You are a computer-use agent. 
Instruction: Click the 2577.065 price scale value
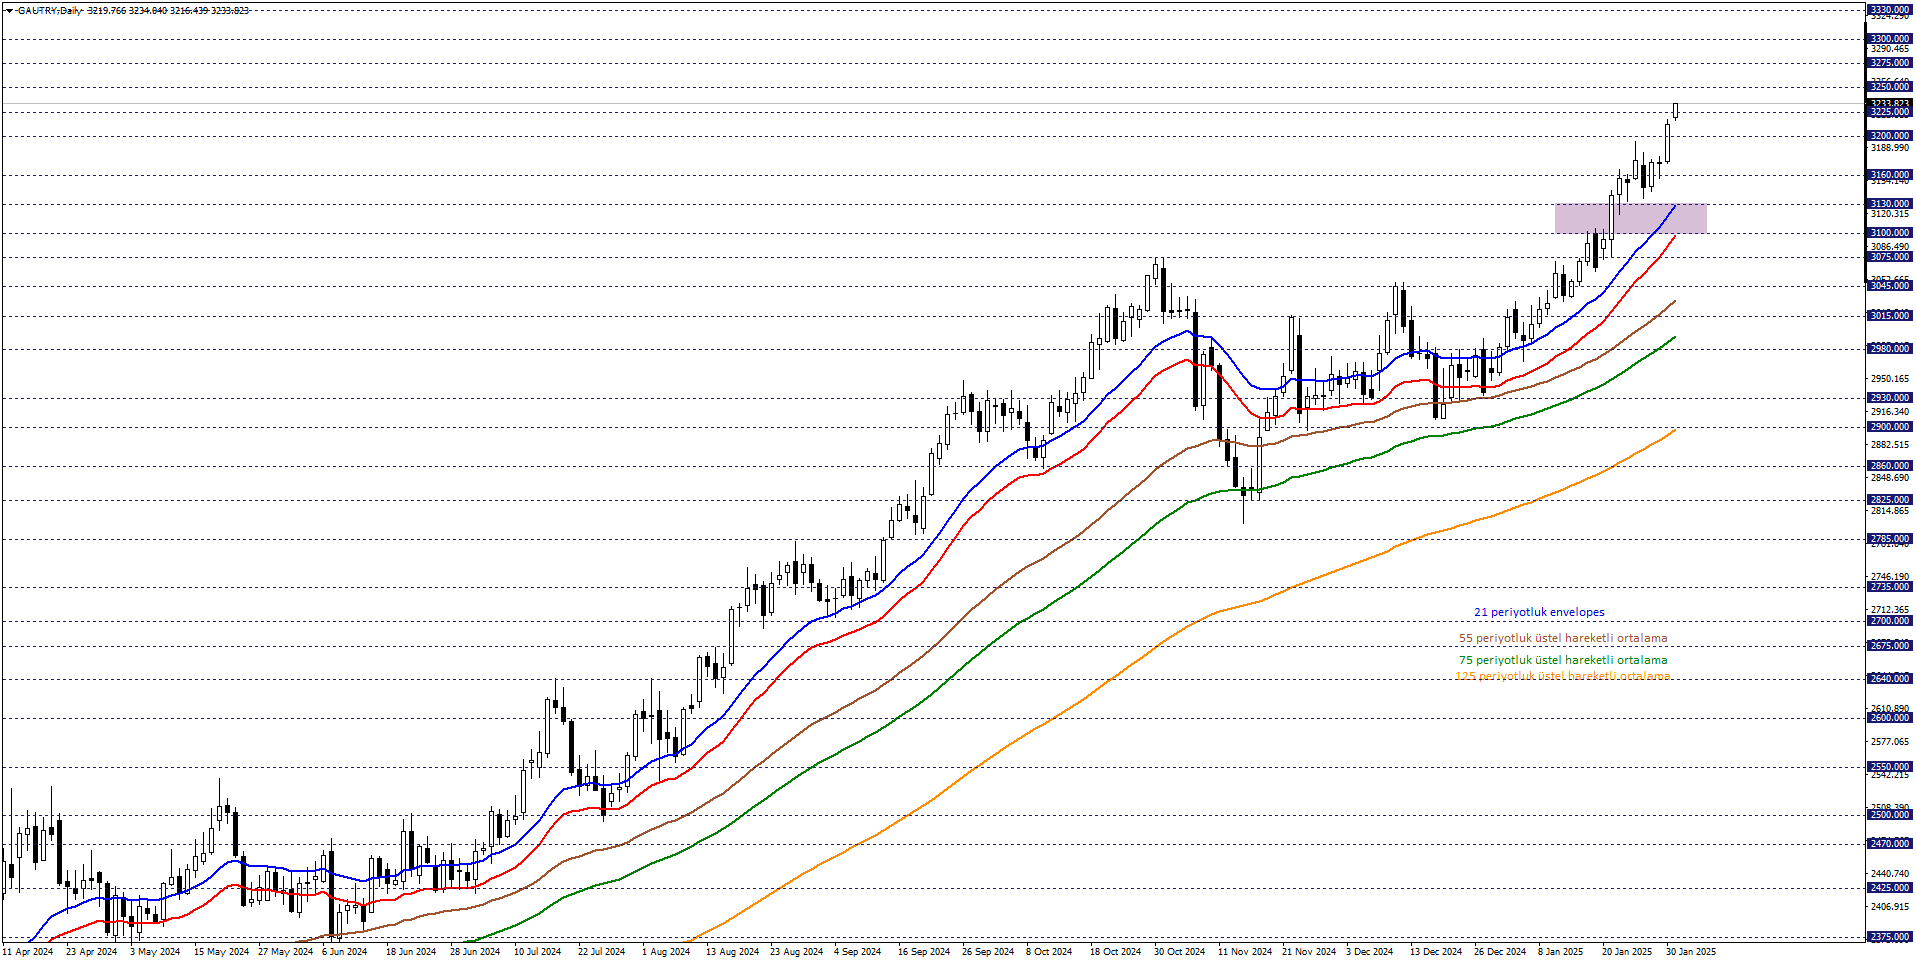(x=1889, y=742)
